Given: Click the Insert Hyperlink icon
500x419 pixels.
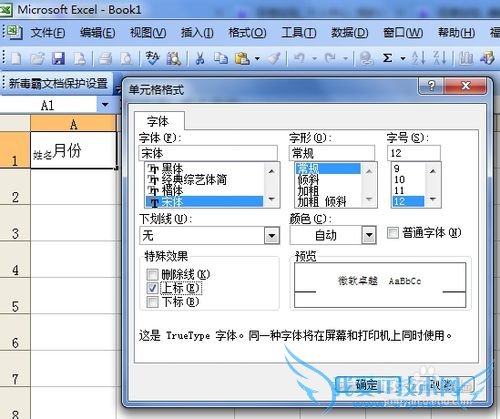Looking at the screenshot, I should pyautogui.click(x=366, y=59).
